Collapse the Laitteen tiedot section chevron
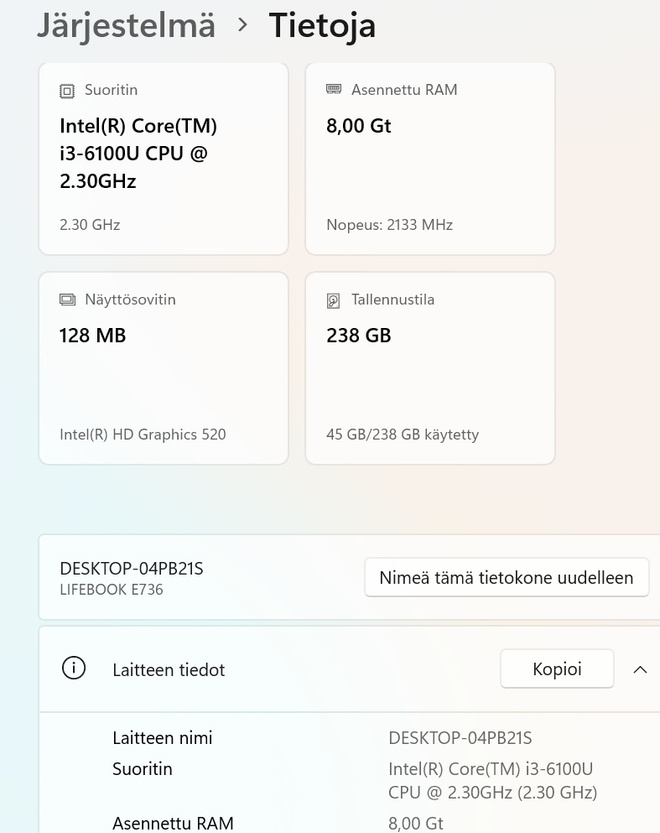Image resolution: width=660 pixels, height=833 pixels. click(640, 669)
